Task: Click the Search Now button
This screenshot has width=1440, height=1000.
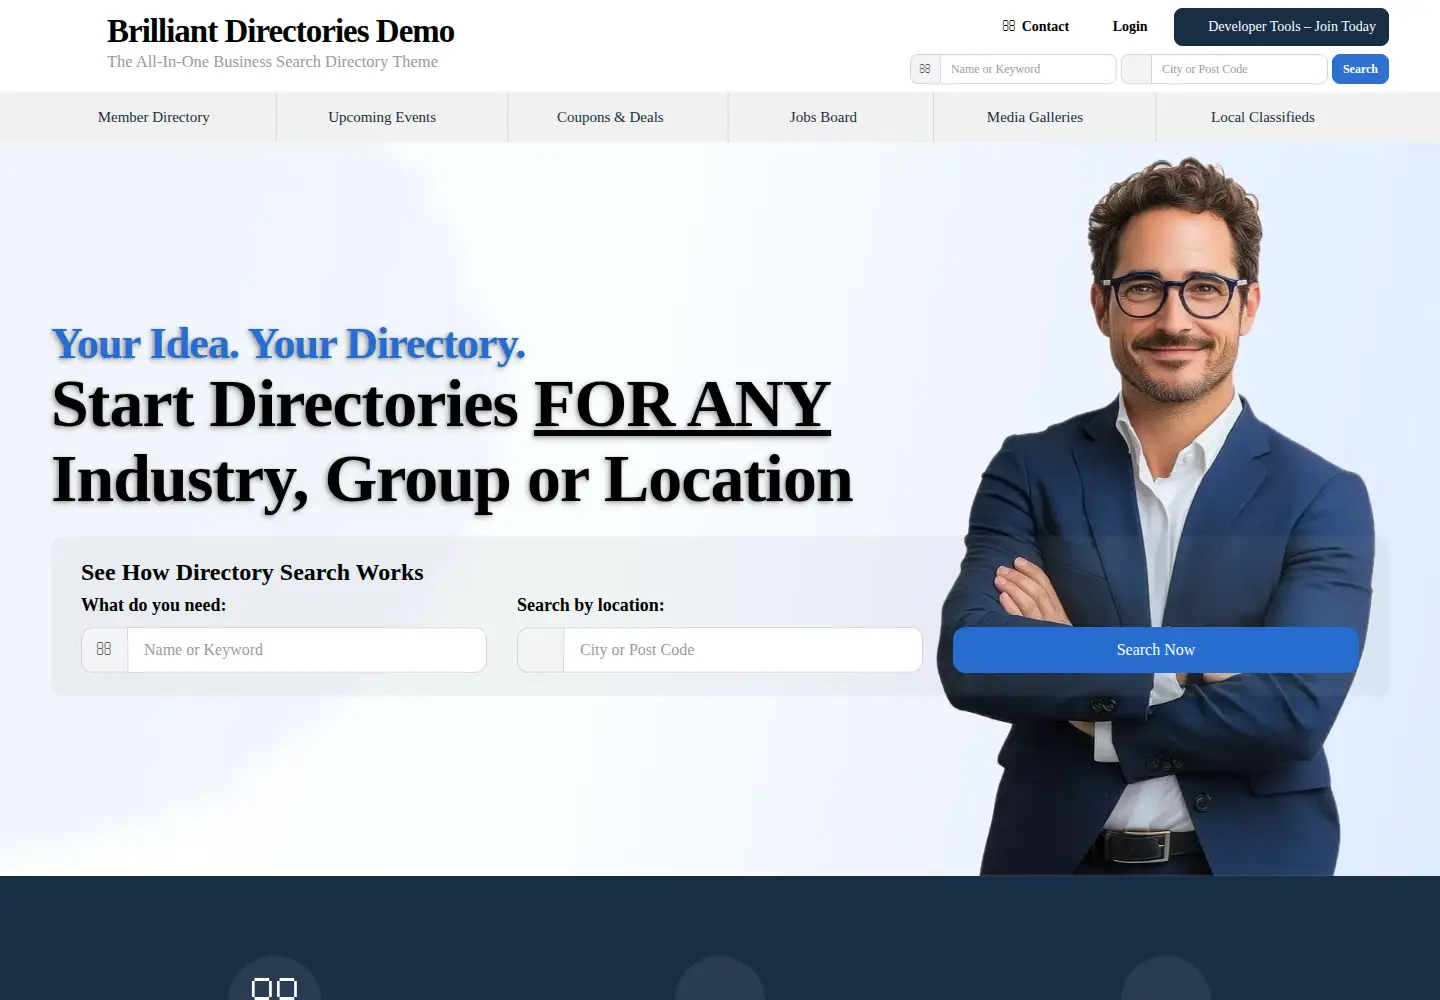Action: pyautogui.click(x=1156, y=650)
